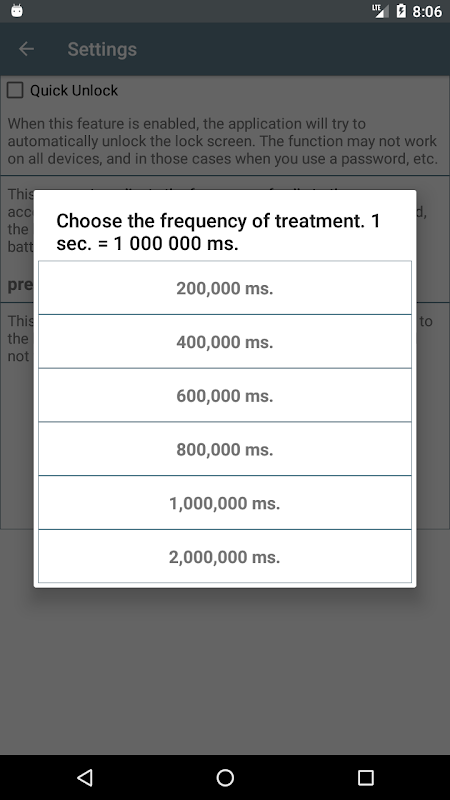Tap the LTE signal strength icon
This screenshot has width=450, height=800.
(380, 11)
